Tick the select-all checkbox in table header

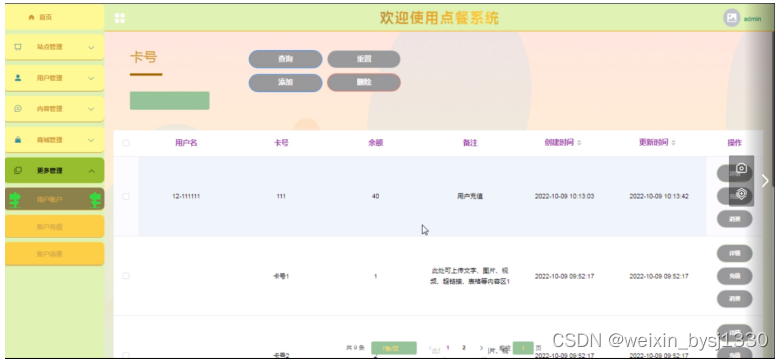pos(126,143)
